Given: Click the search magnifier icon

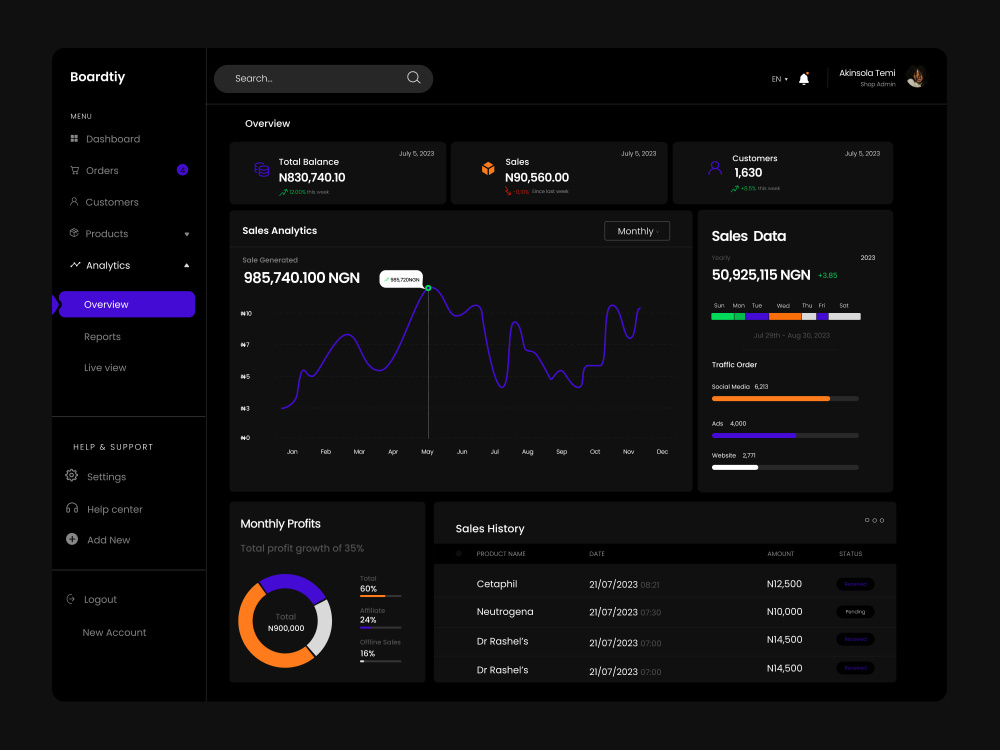Looking at the screenshot, I should coord(413,77).
